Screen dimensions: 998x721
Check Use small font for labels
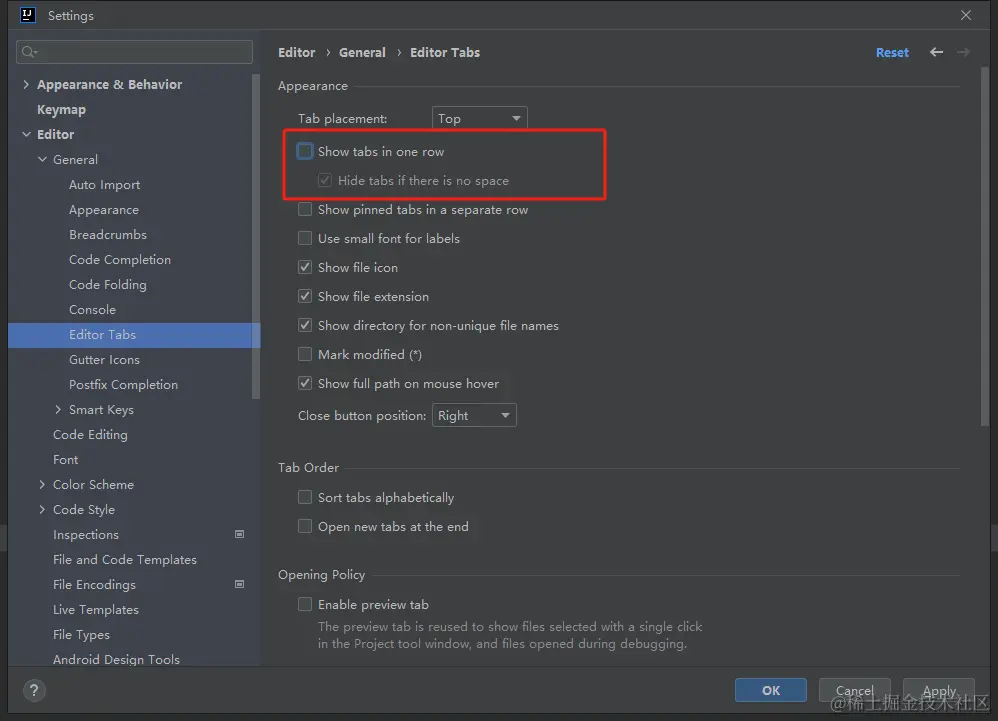305,239
